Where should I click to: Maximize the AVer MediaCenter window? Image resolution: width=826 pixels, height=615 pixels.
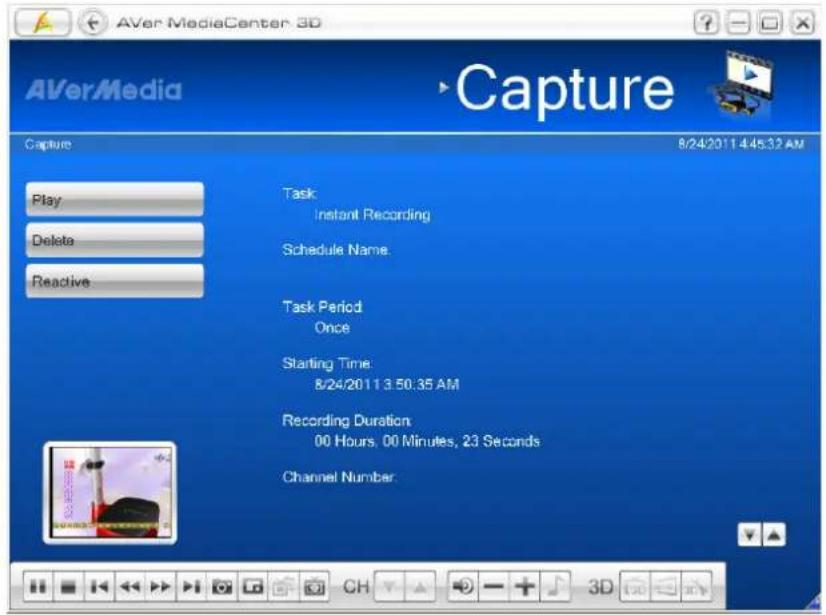click(x=770, y=23)
